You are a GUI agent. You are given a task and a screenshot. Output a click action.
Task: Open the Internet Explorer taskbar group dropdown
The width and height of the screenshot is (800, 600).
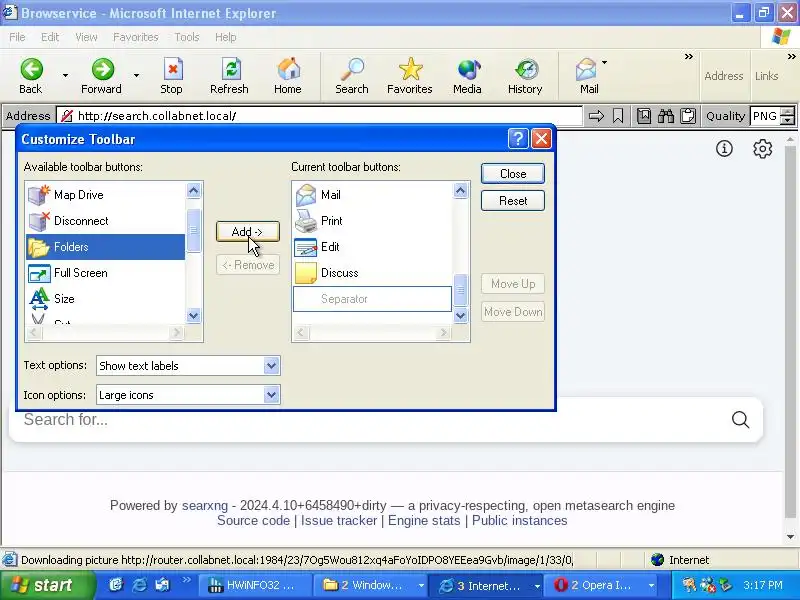(x=537, y=586)
